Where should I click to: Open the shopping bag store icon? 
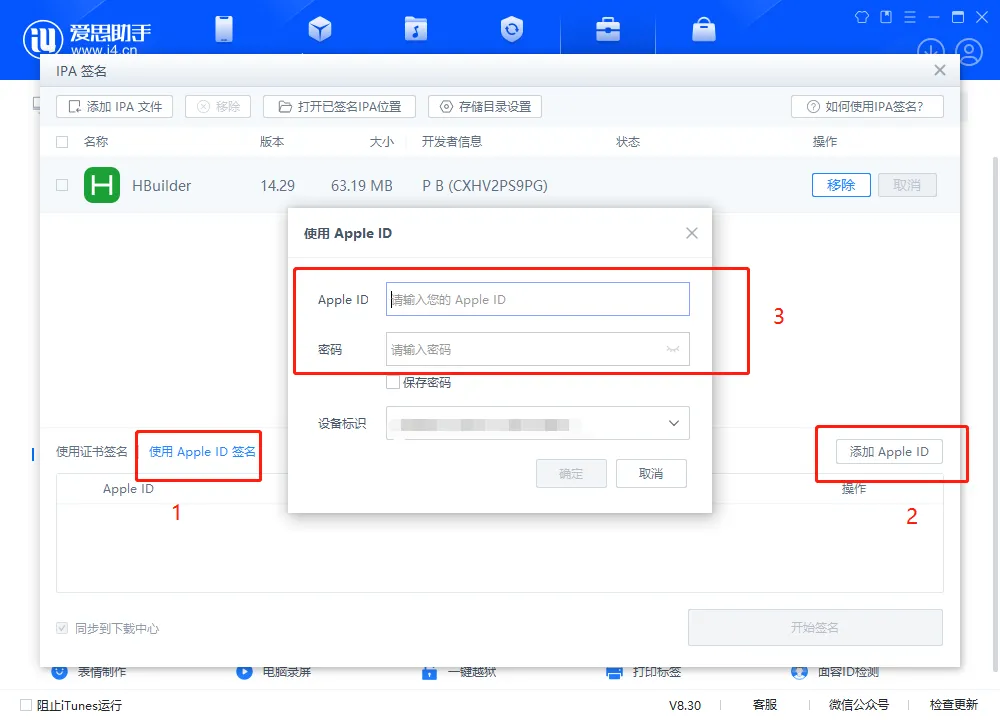703,29
